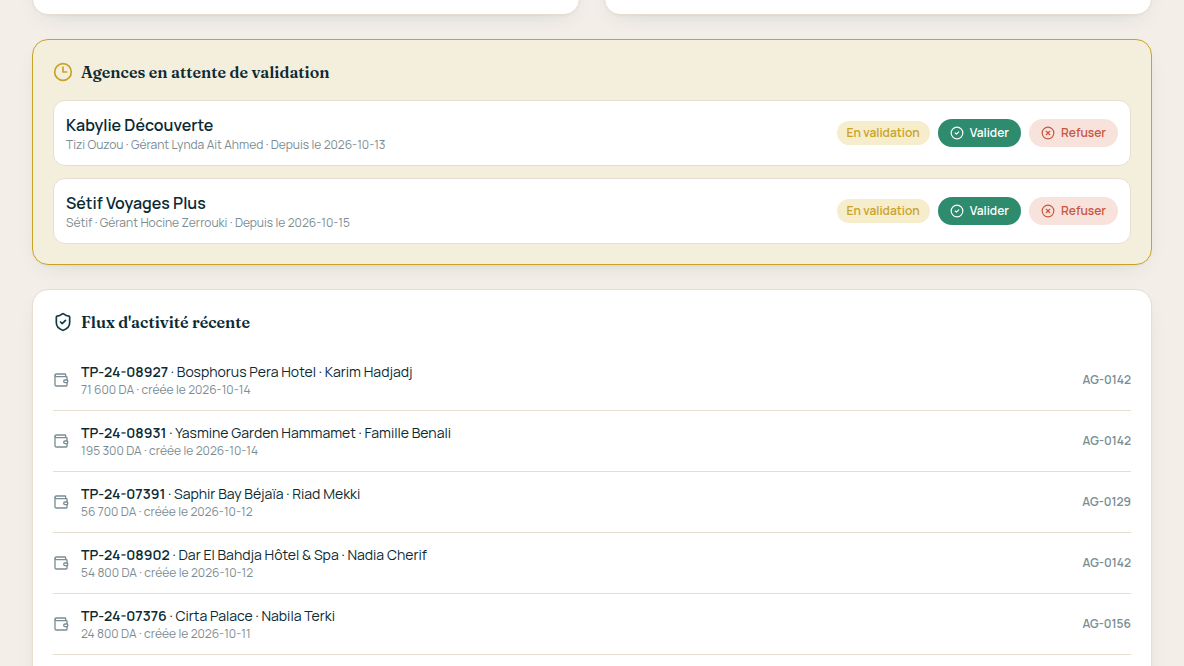Screen dimensions: 1184x666
Task: Click the 54 800 DA amount line
Action: click(x=167, y=573)
